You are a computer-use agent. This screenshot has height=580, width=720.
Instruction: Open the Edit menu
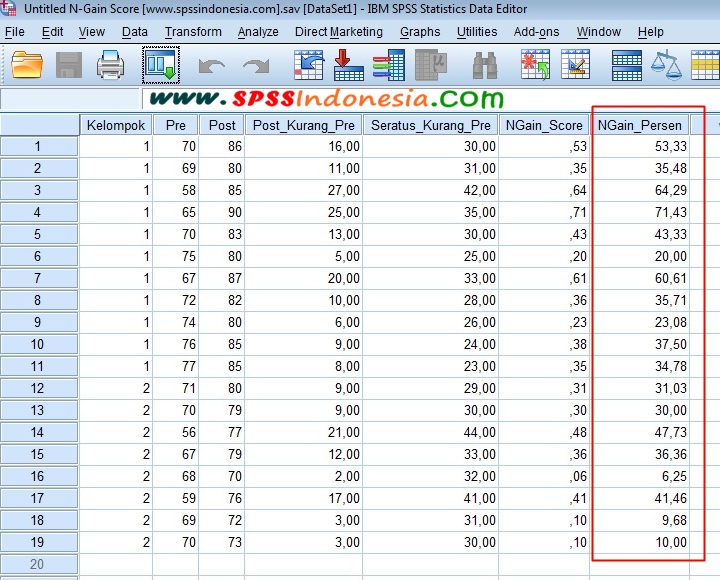[52, 32]
